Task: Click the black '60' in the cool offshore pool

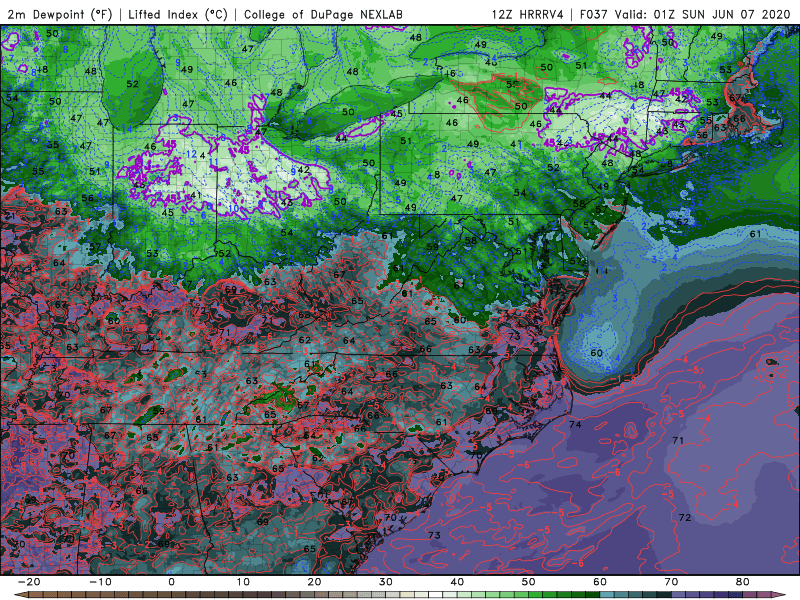Action: [x=596, y=353]
